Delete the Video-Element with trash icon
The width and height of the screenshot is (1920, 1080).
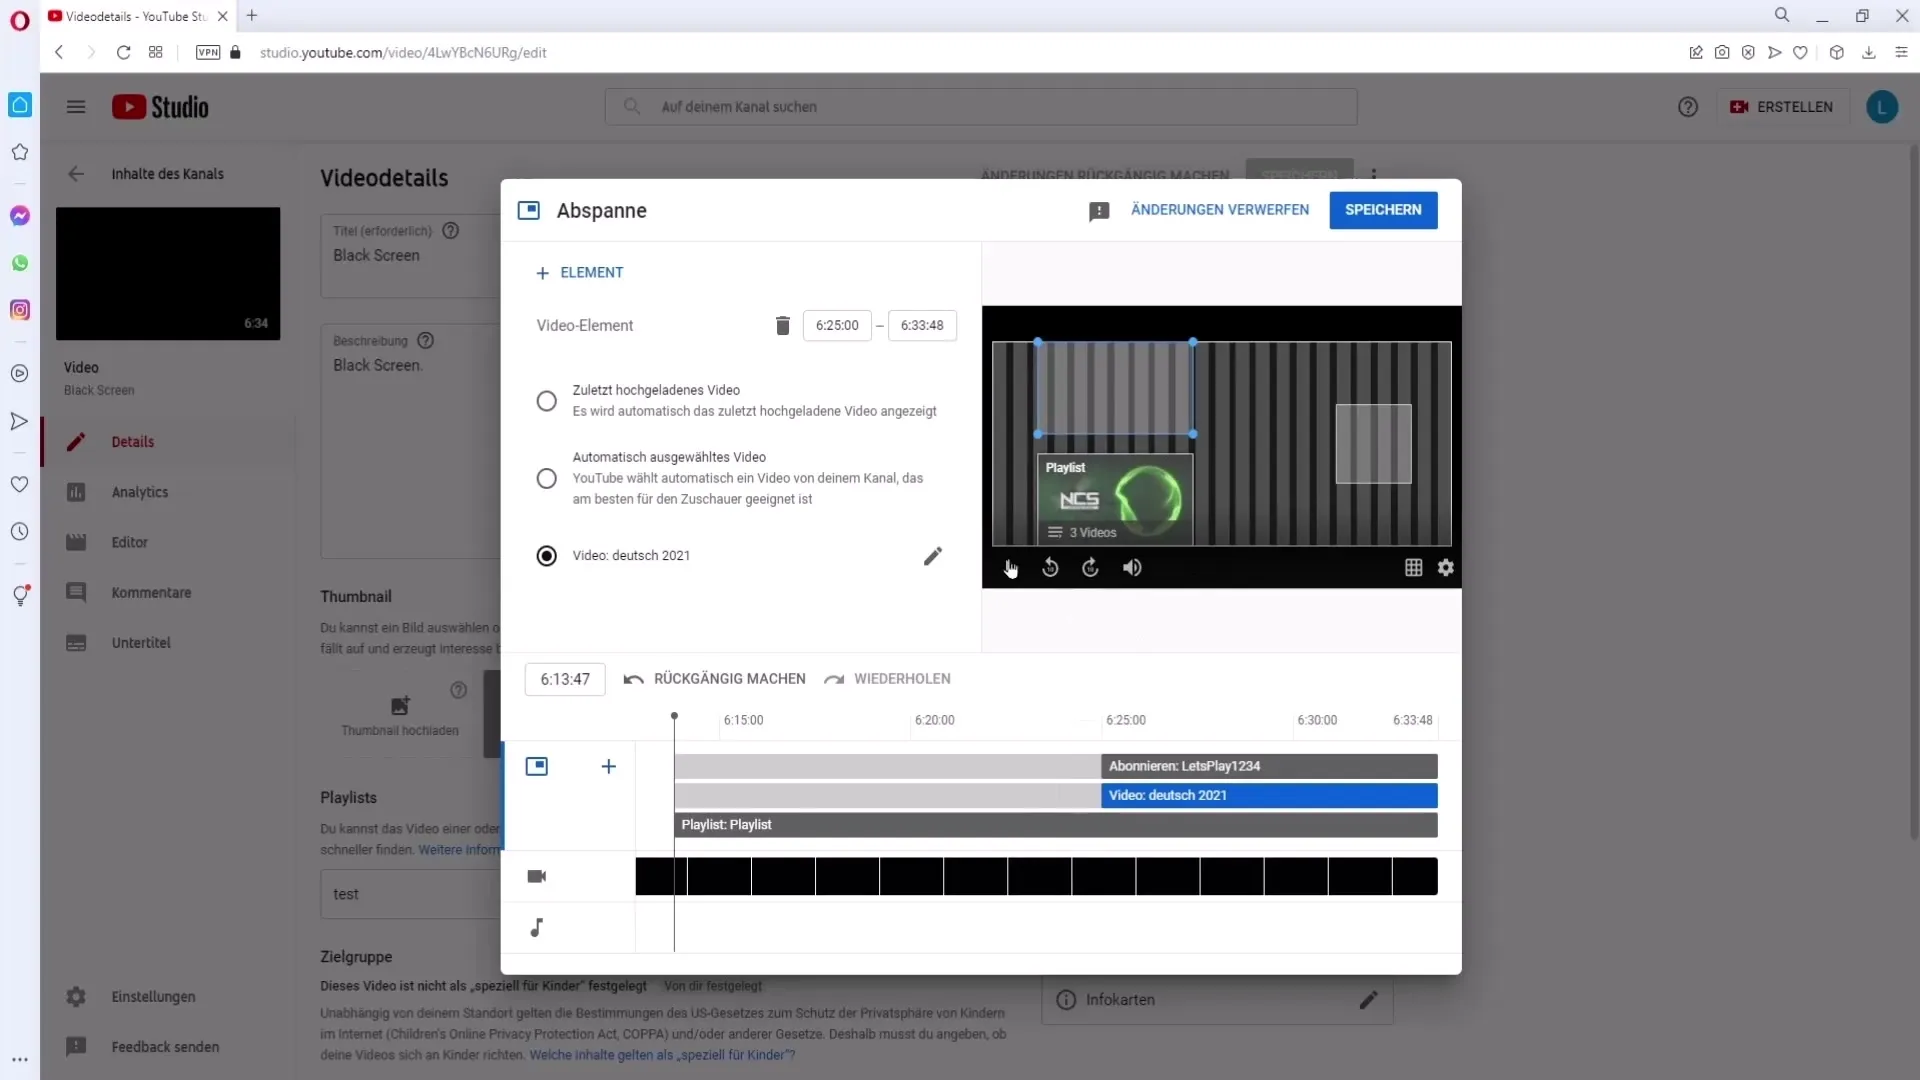(x=783, y=325)
